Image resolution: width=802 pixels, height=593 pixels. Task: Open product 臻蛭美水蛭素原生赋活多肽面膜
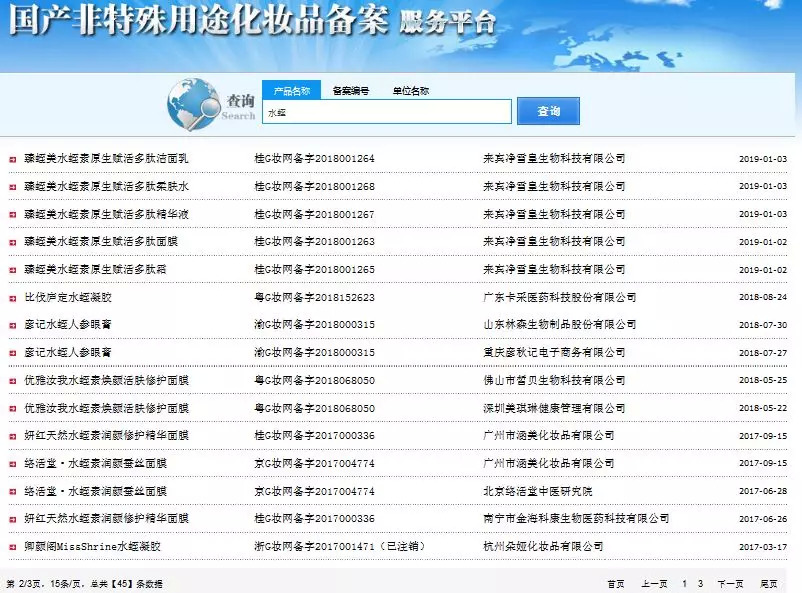point(101,241)
